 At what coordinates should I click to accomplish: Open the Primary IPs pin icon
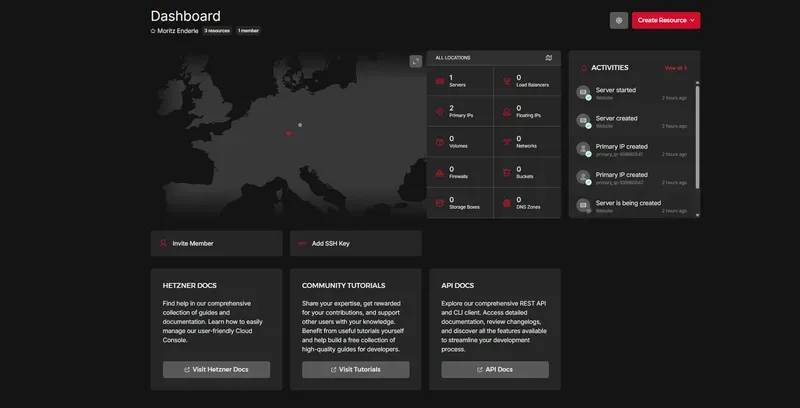coord(439,112)
